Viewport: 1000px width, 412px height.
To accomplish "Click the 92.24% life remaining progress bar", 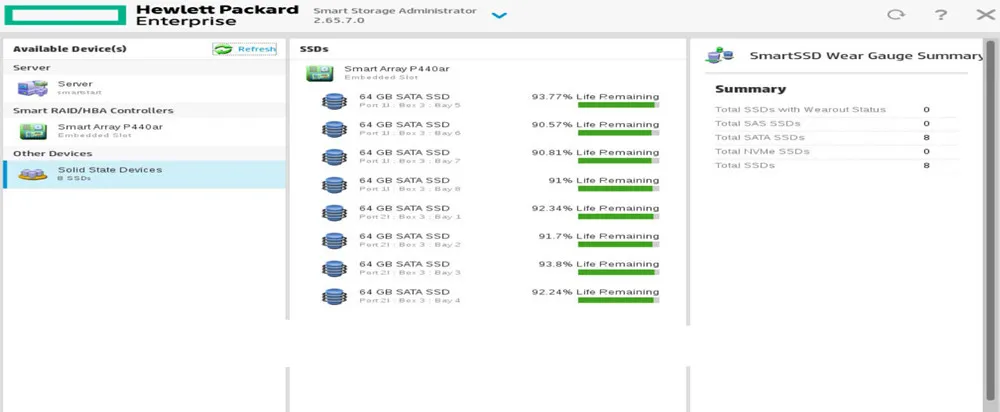I will click(619, 300).
